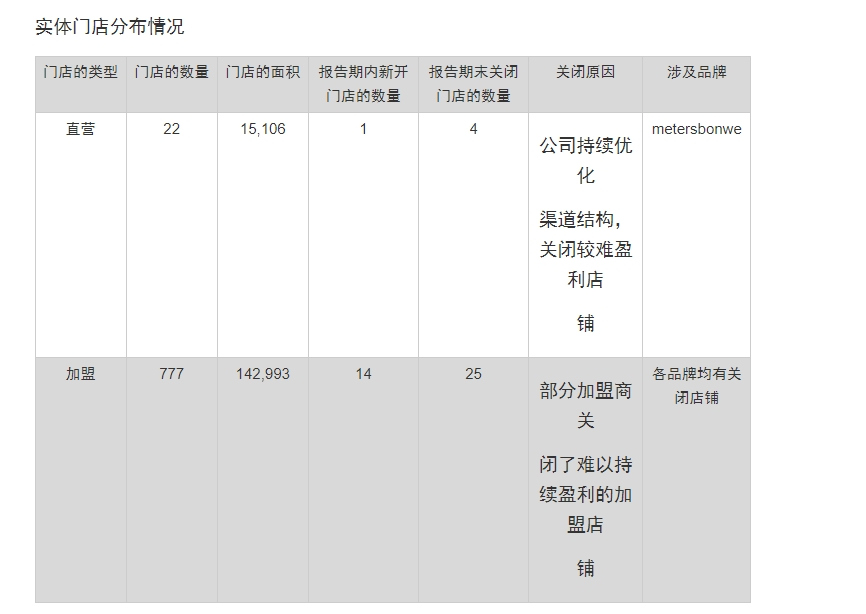Screen dimensions: 866x614
Task: Click the value 25 in the franchise row
Action: [473, 374]
